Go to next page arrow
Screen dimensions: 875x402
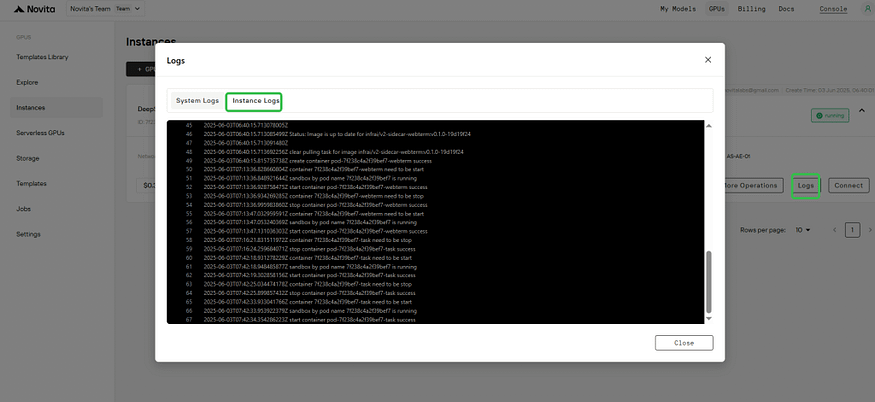click(869, 230)
